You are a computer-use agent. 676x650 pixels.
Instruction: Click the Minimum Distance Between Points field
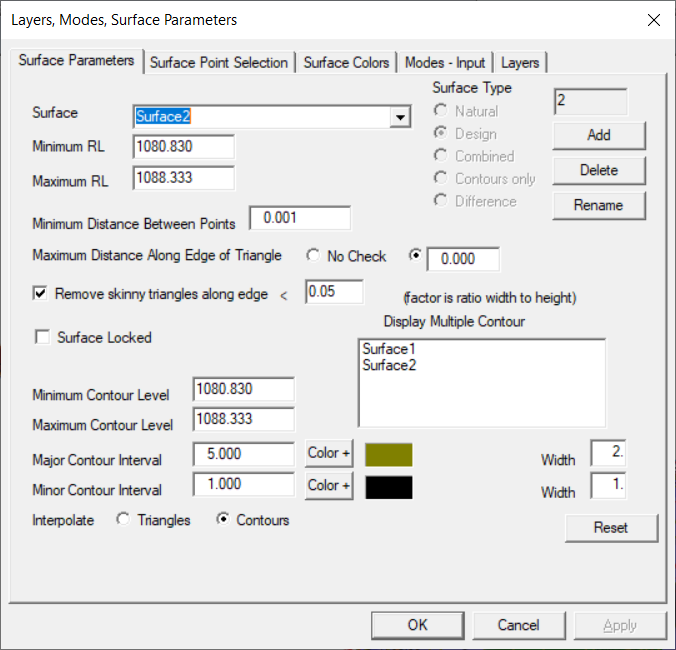click(306, 218)
